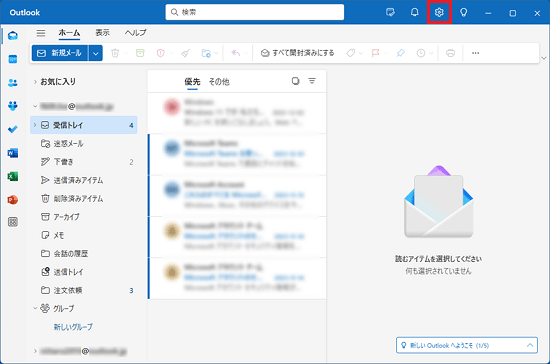The width and height of the screenshot is (550, 364).
Task: Expand the ribbon with the right-edge chevron
Action: 544,58
